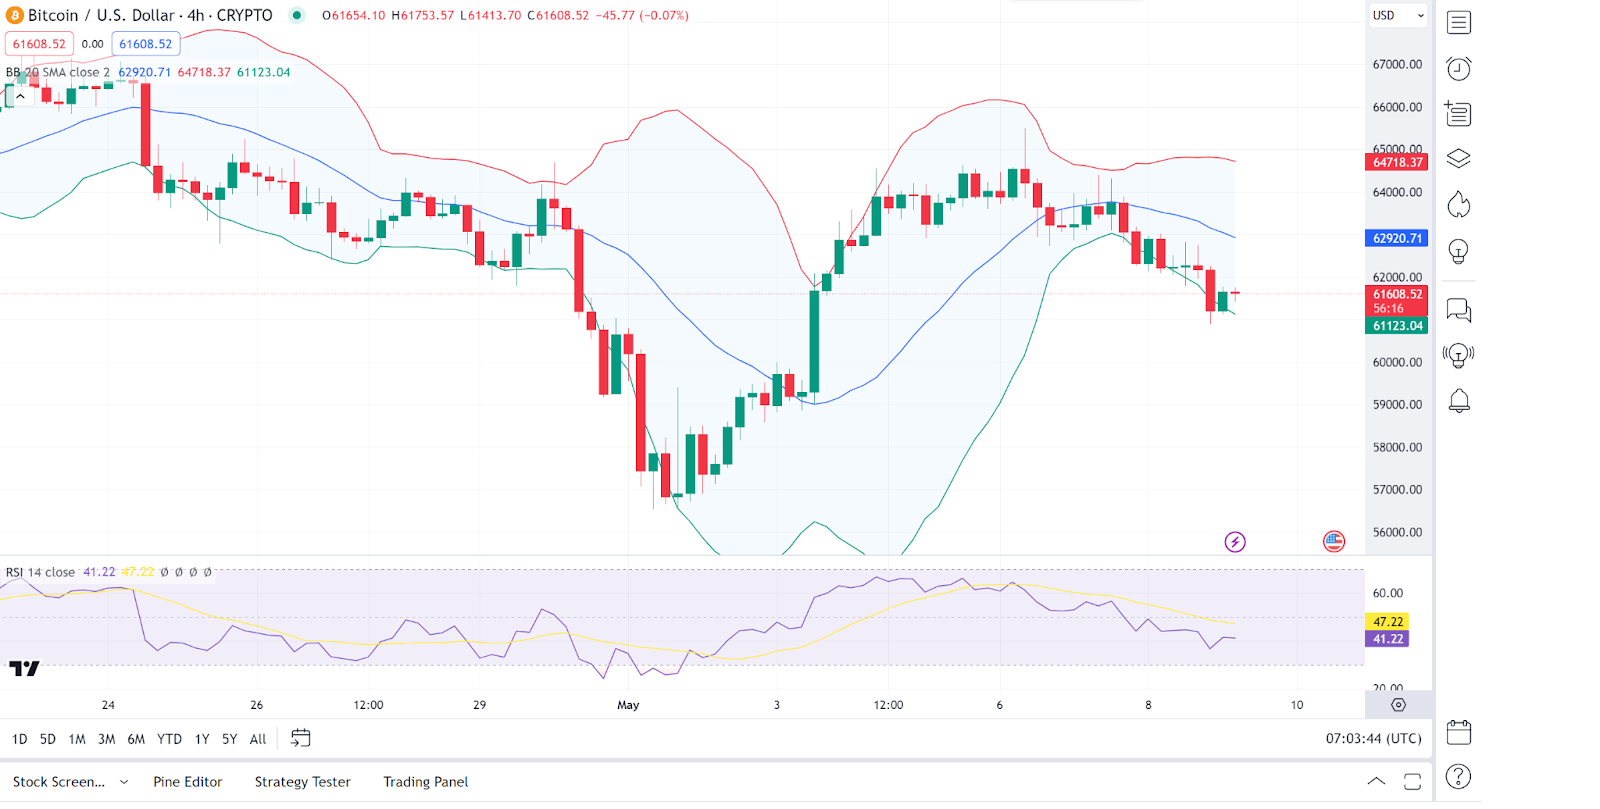Open the go-to date calendar icon

tap(300, 738)
